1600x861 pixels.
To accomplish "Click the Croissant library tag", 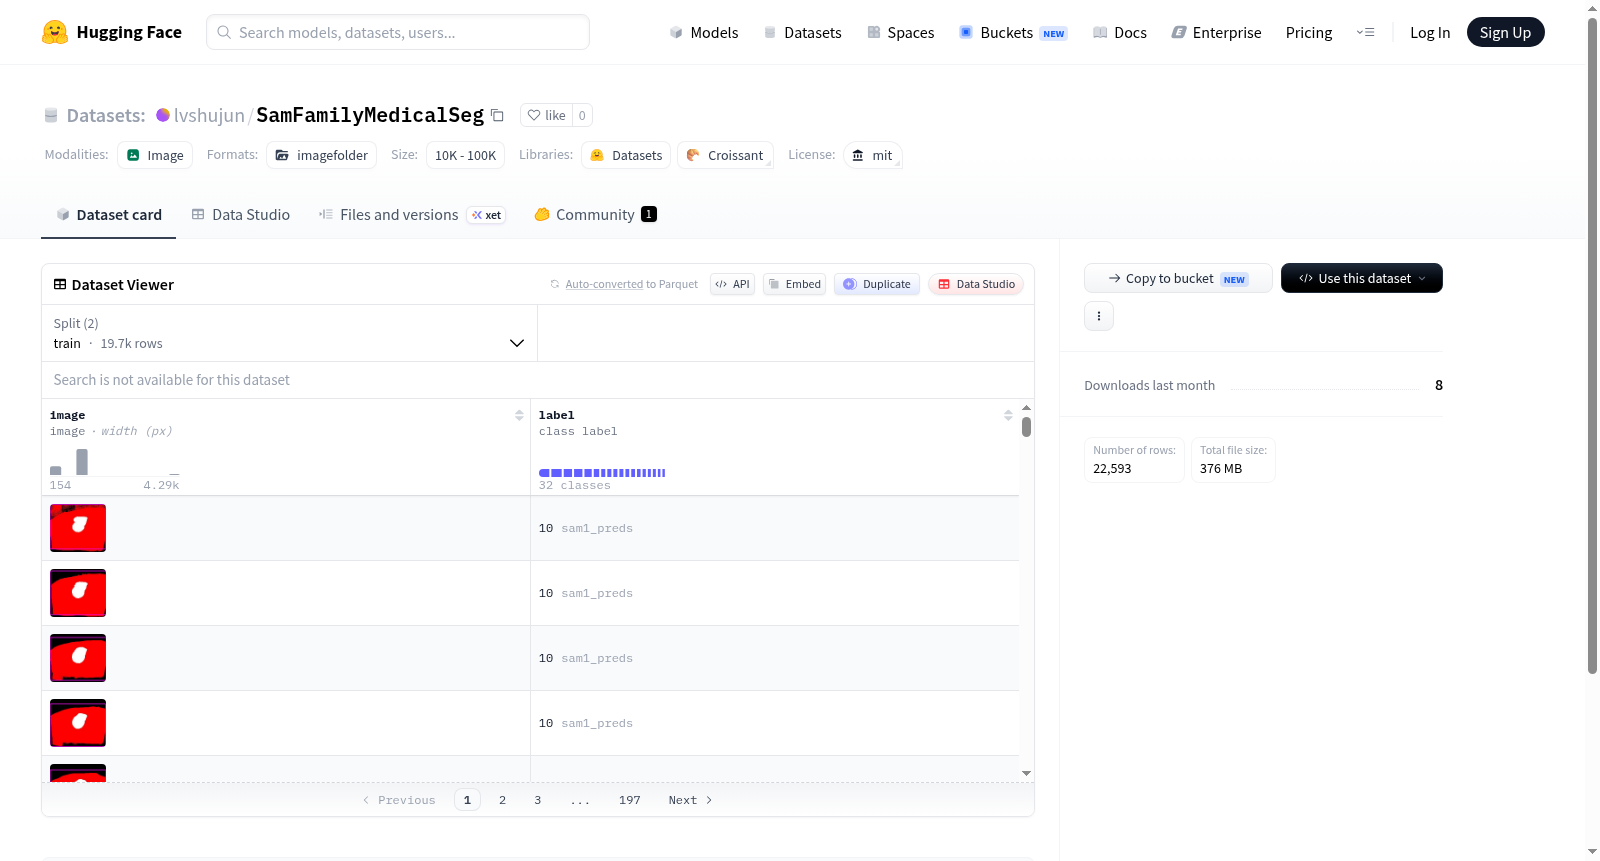I will tap(725, 155).
